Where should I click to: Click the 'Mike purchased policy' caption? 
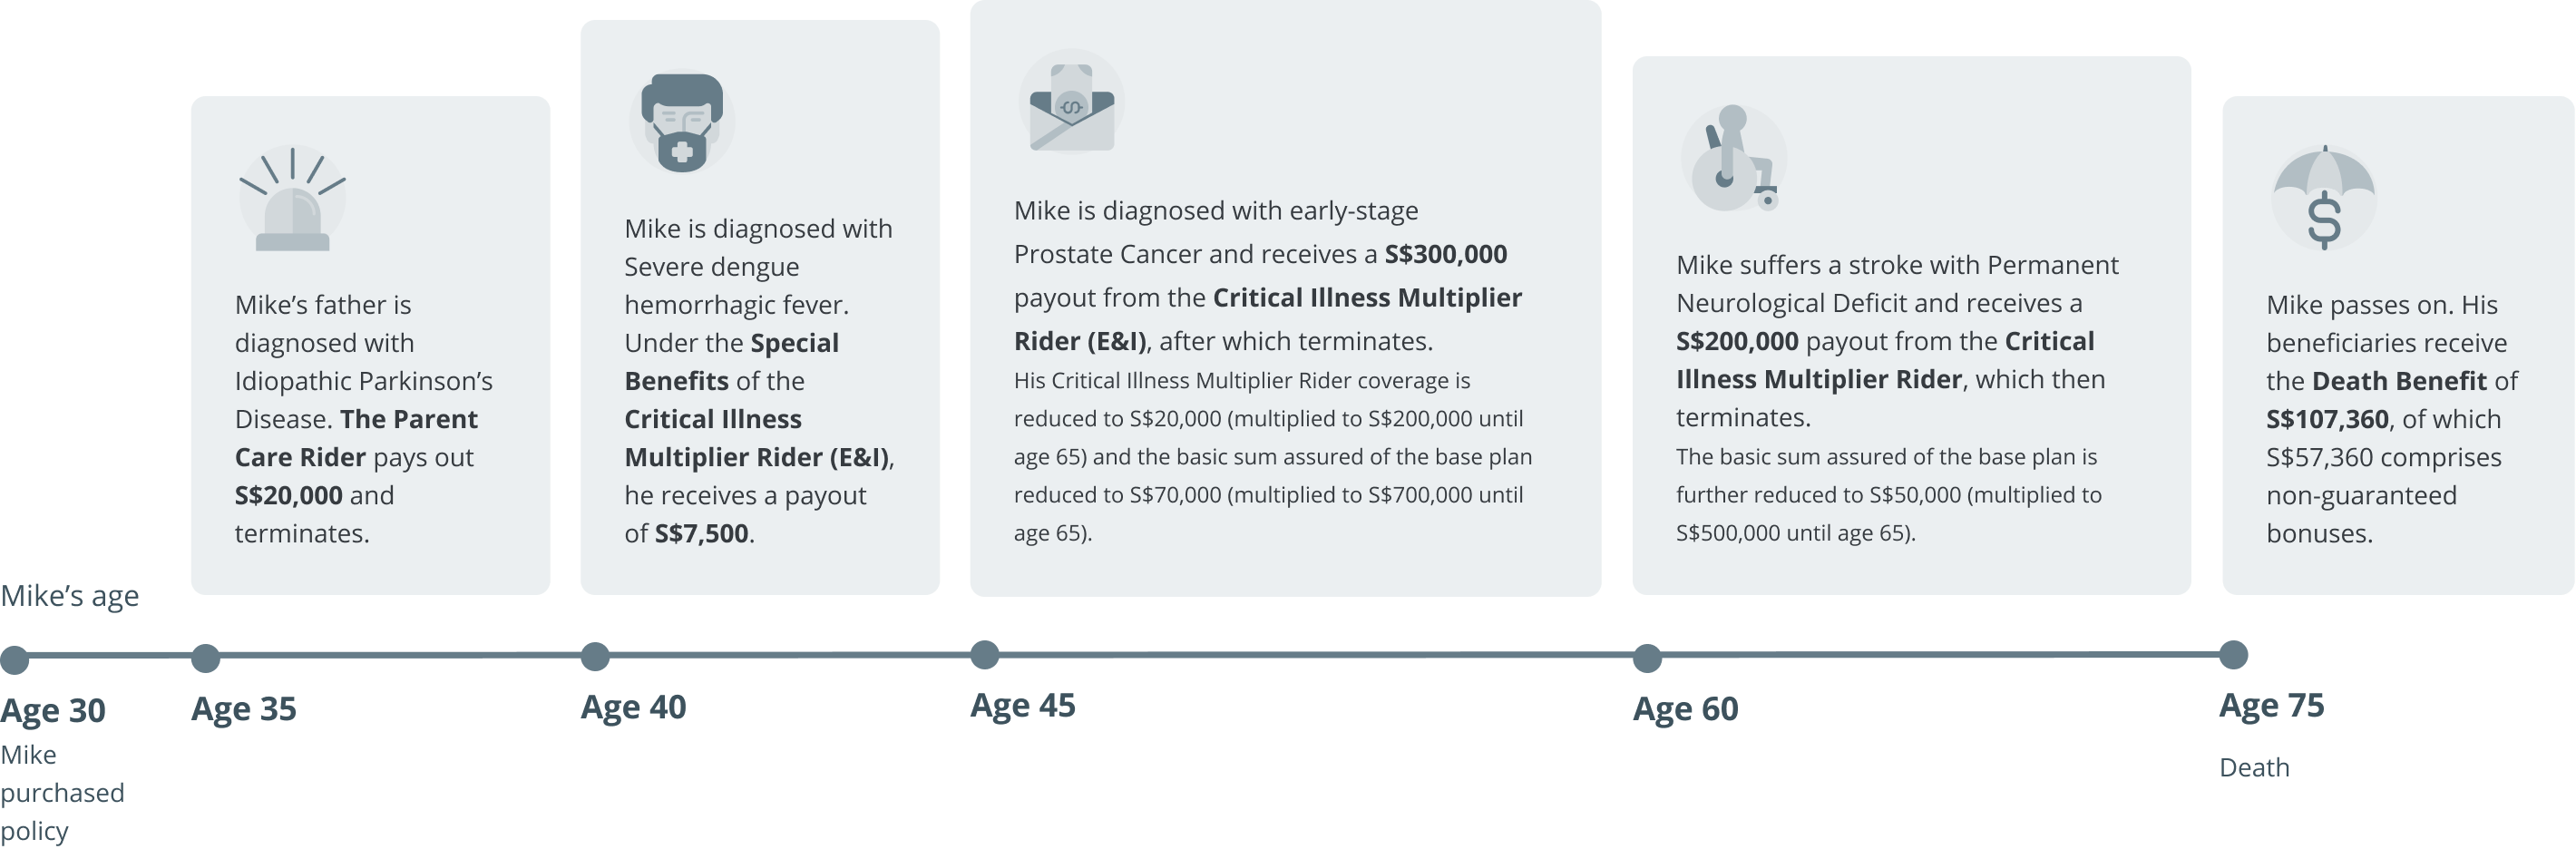[x=62, y=792]
